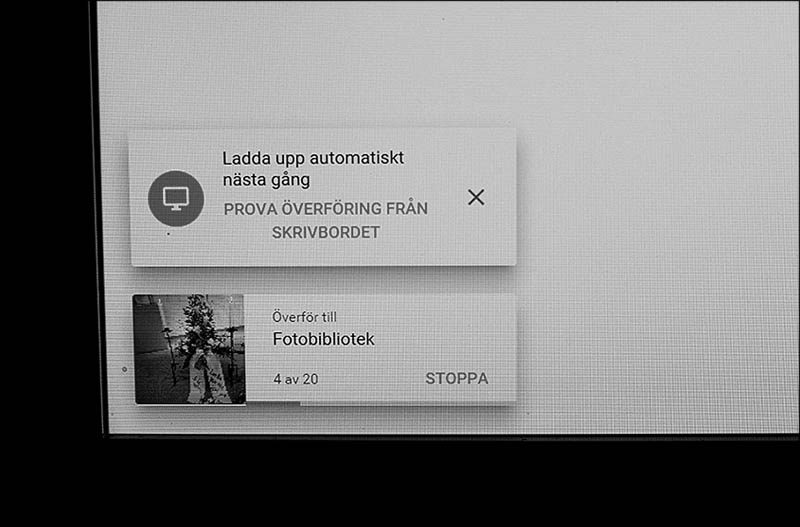800x527 pixels.
Task: Click the '4 av 20' progress count
Action: pos(295,379)
